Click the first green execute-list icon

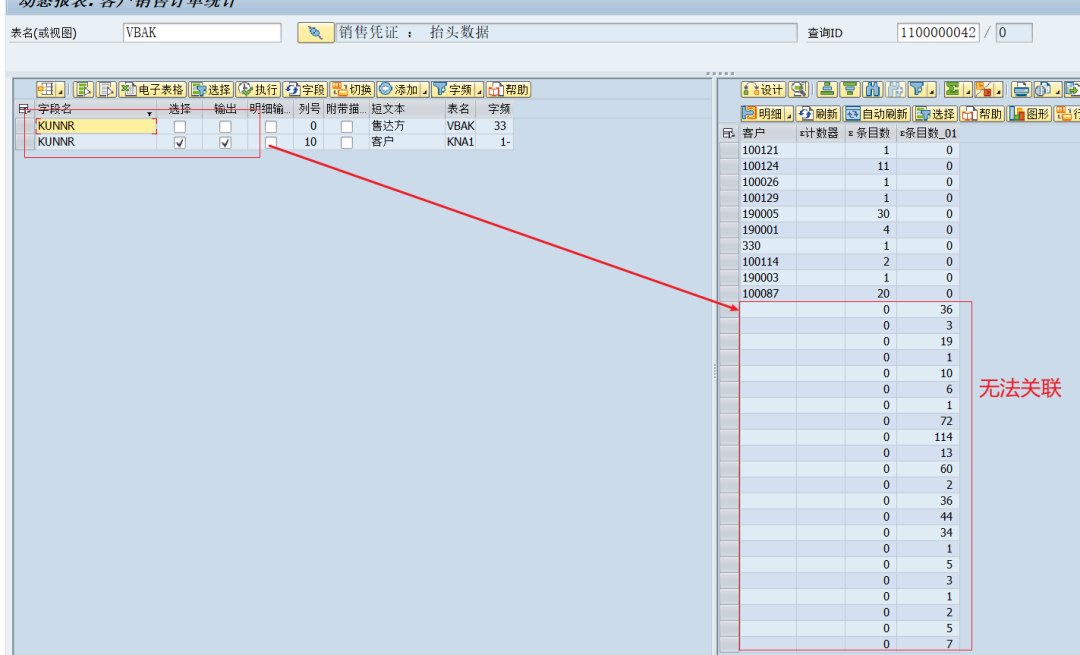click(x=83, y=90)
